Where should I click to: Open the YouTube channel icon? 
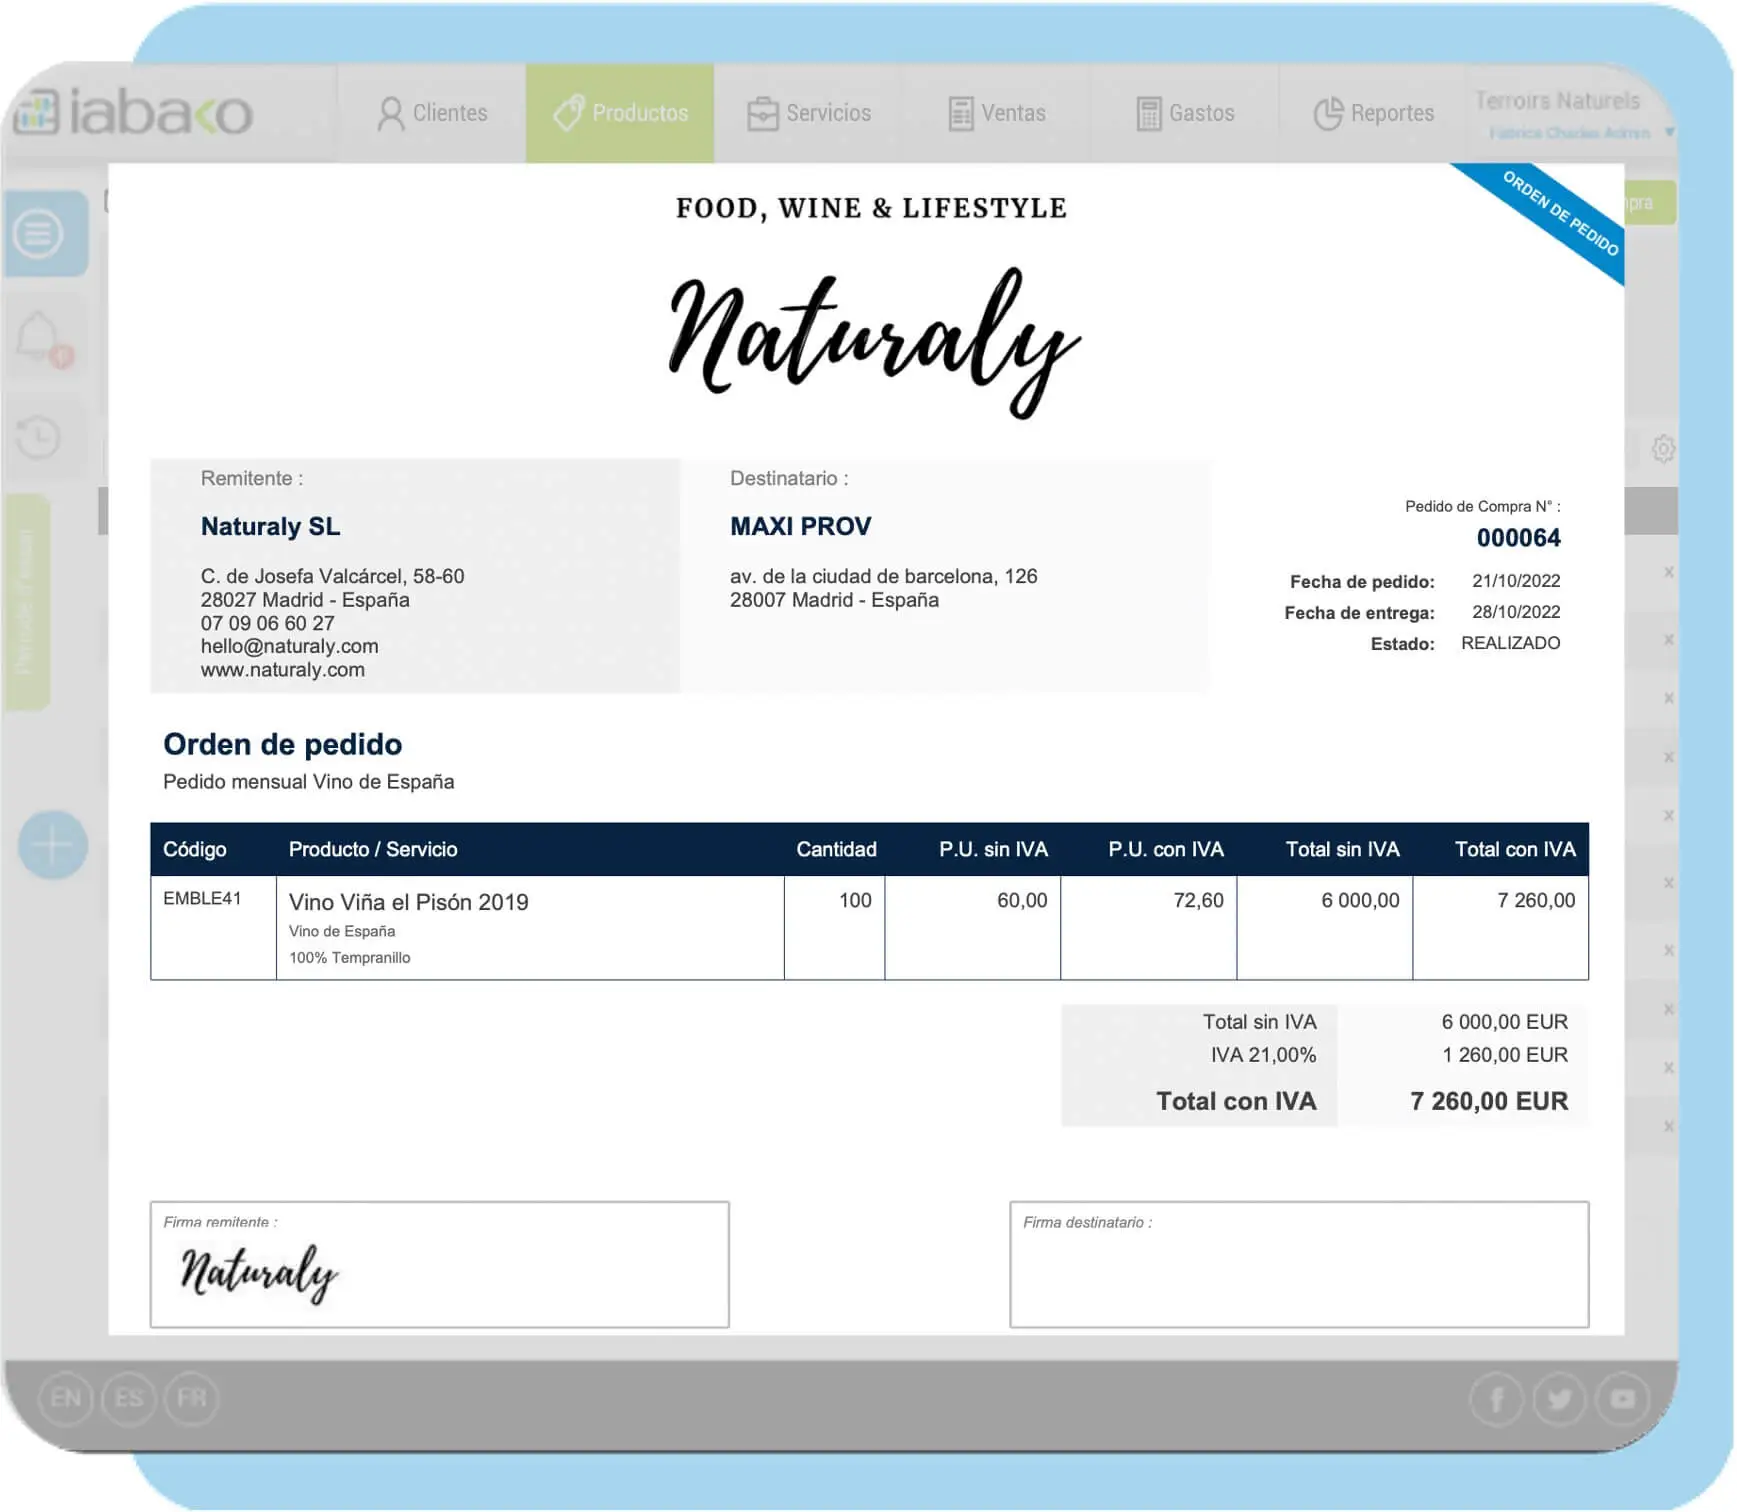point(1622,1399)
